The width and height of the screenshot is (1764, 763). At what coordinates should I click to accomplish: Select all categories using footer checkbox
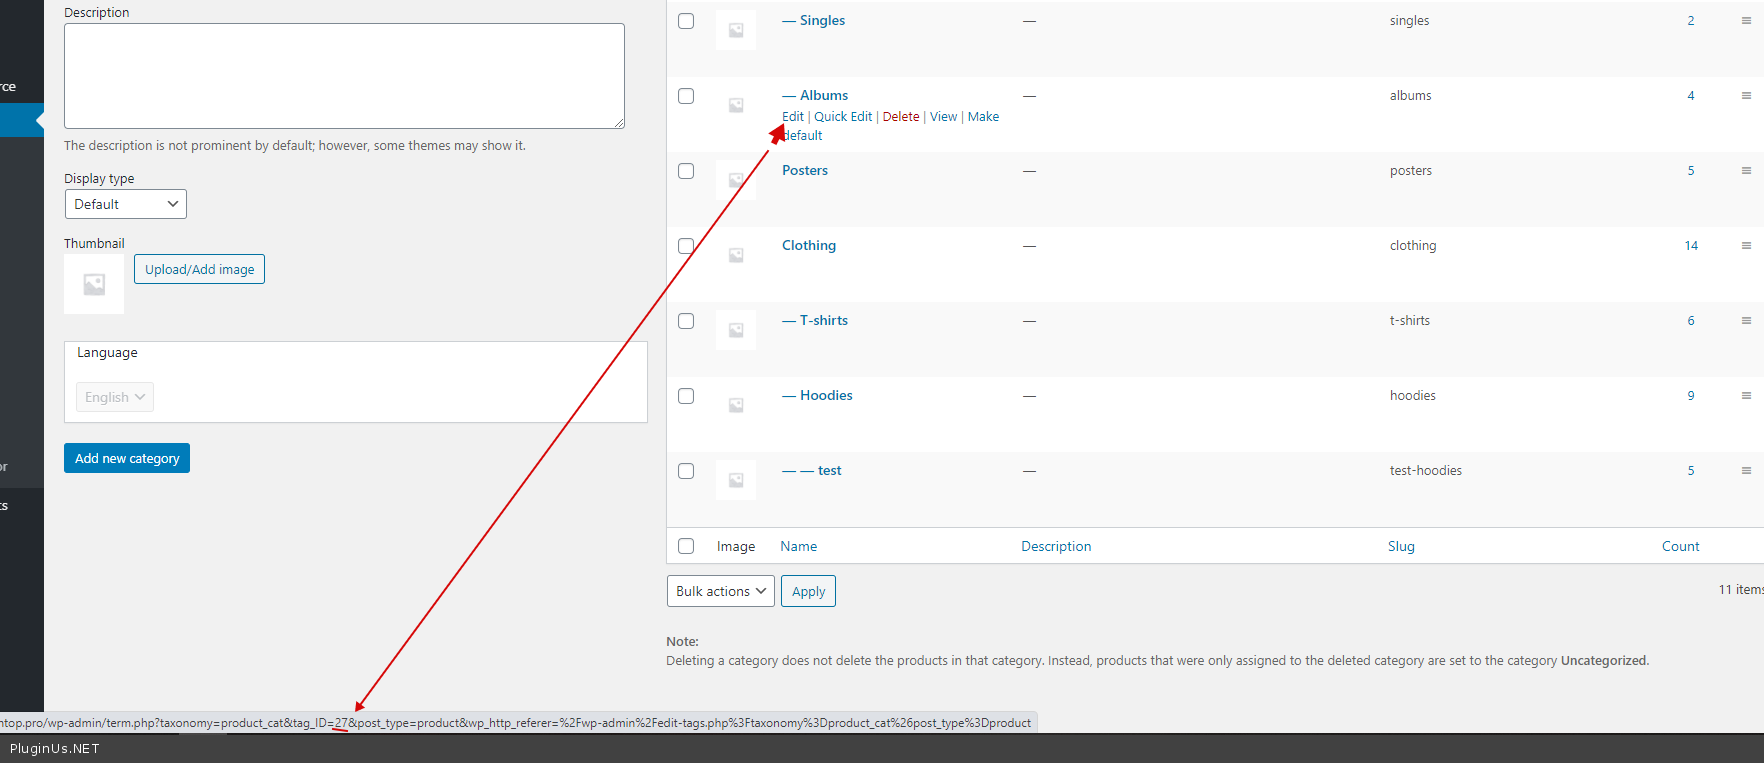point(686,546)
